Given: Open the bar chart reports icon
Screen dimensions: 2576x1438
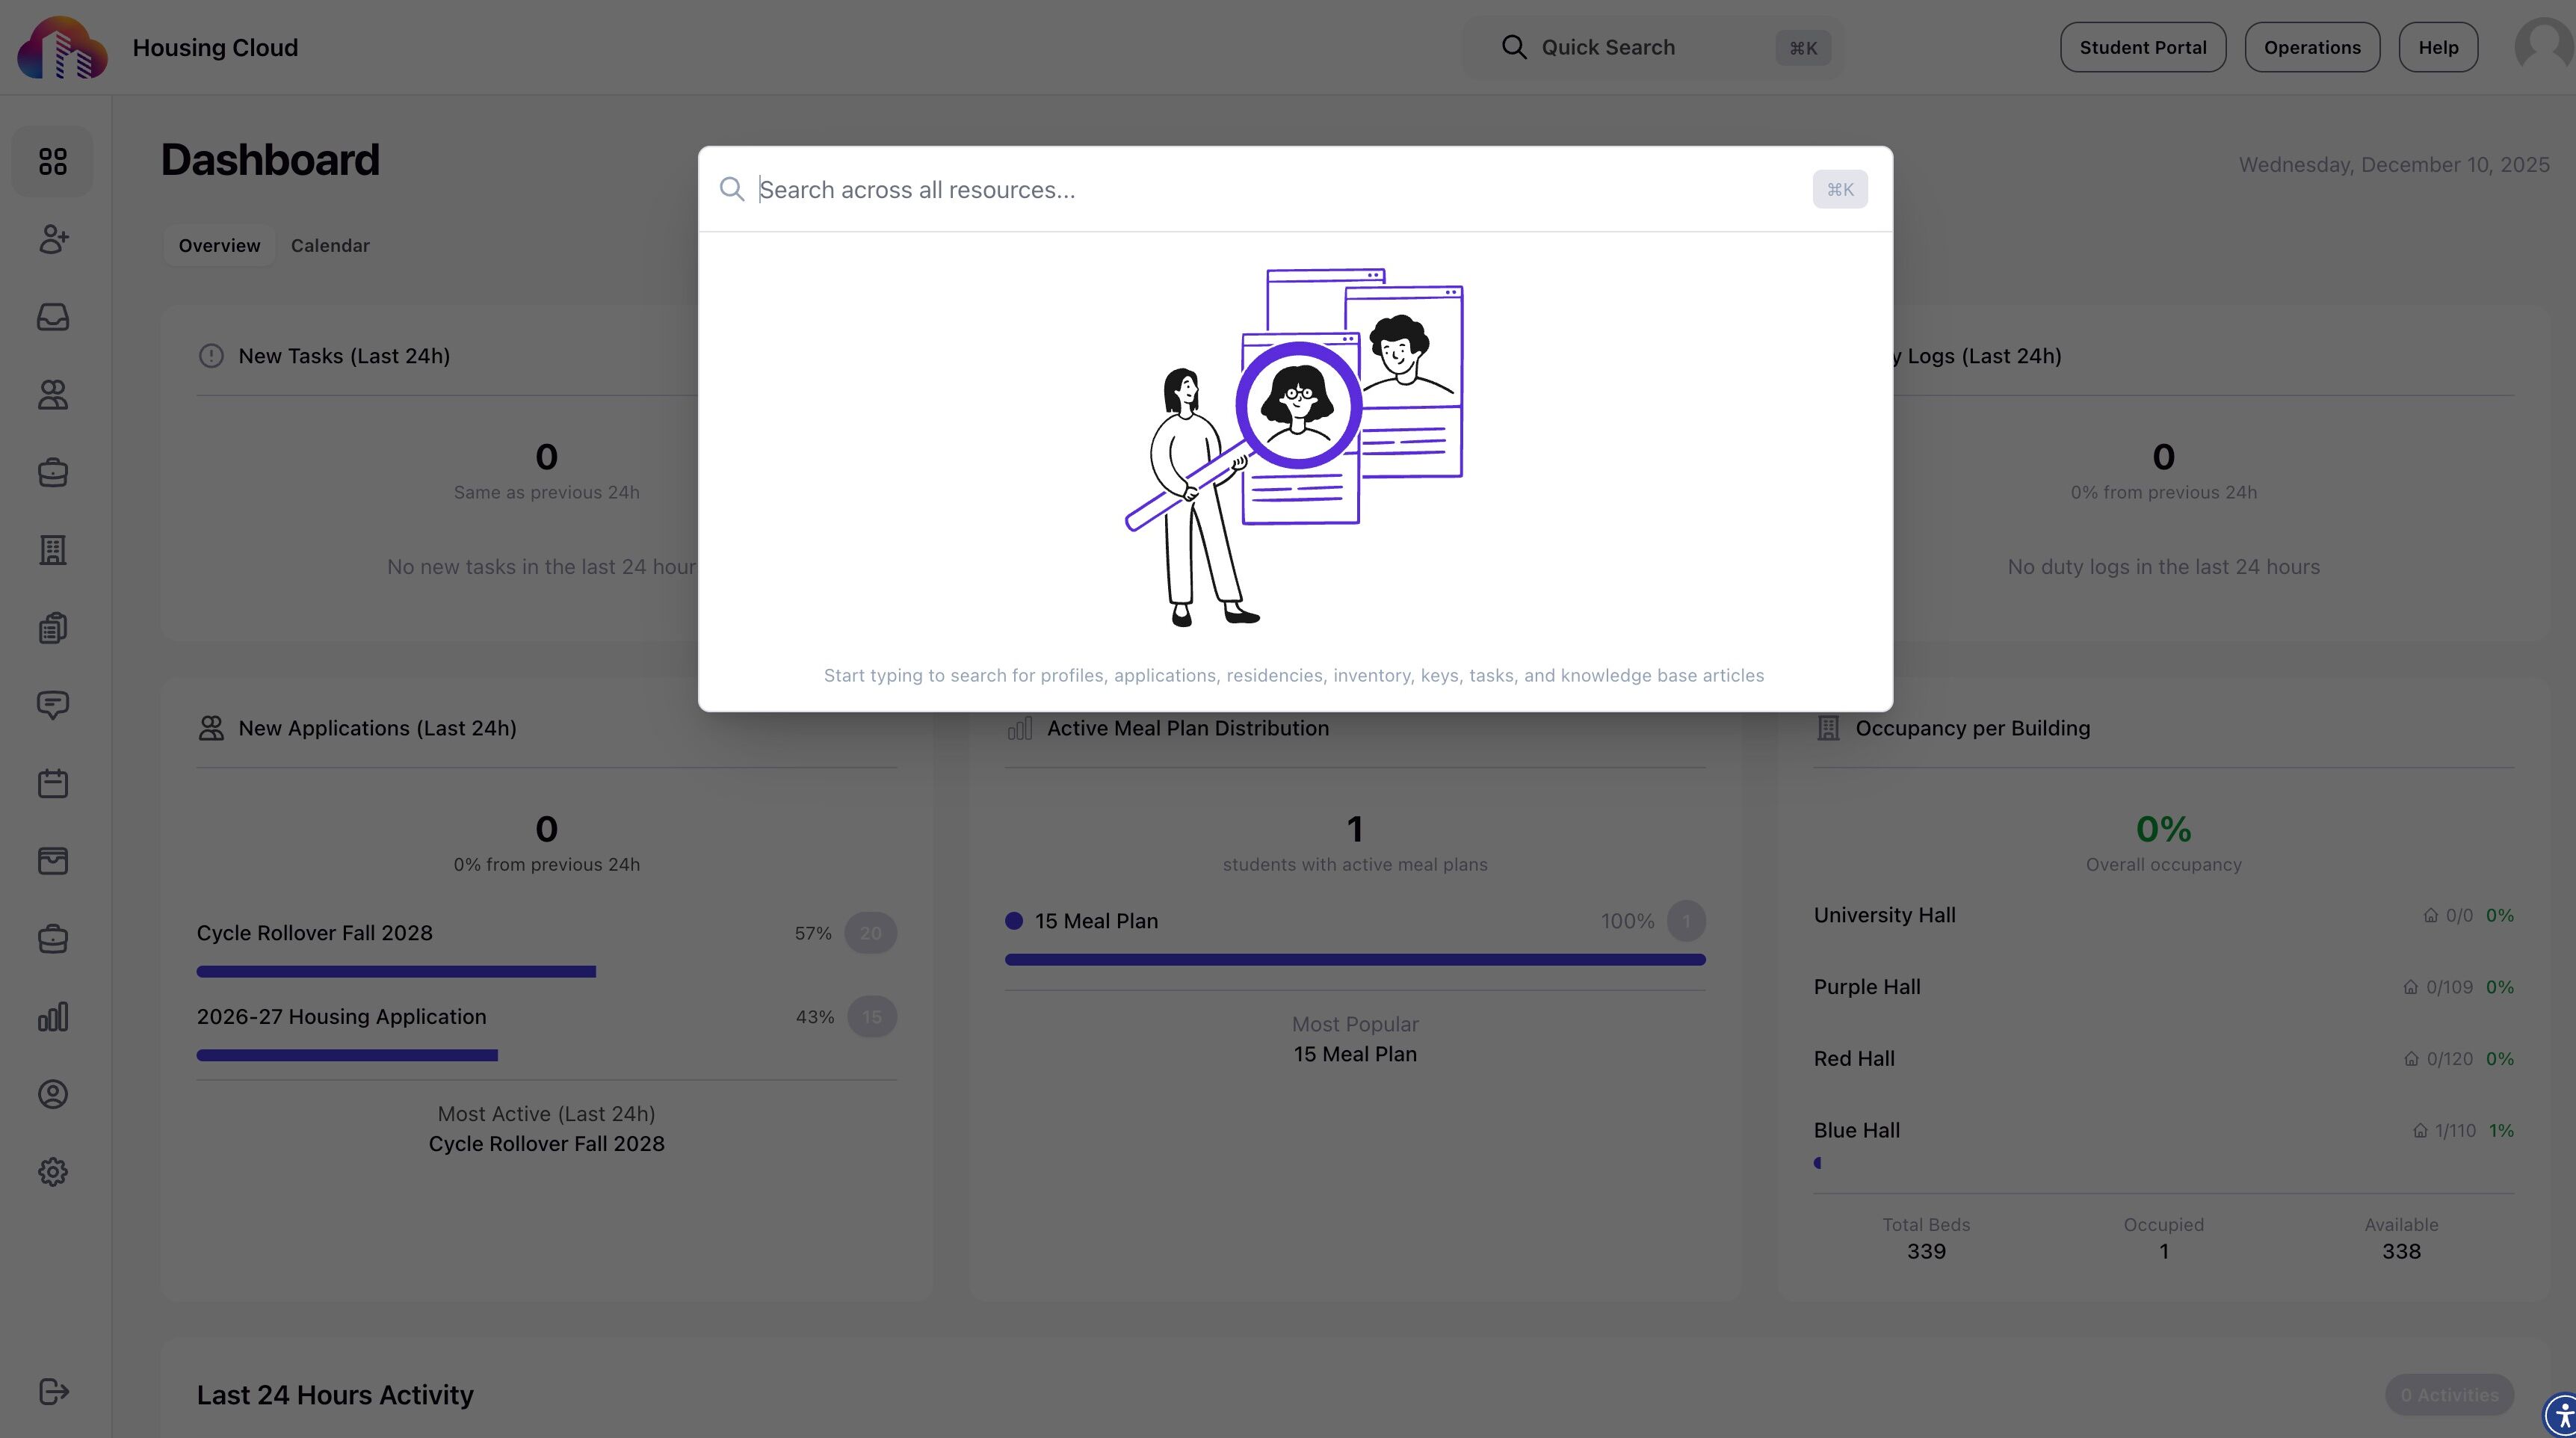Looking at the screenshot, I should tap(53, 1017).
